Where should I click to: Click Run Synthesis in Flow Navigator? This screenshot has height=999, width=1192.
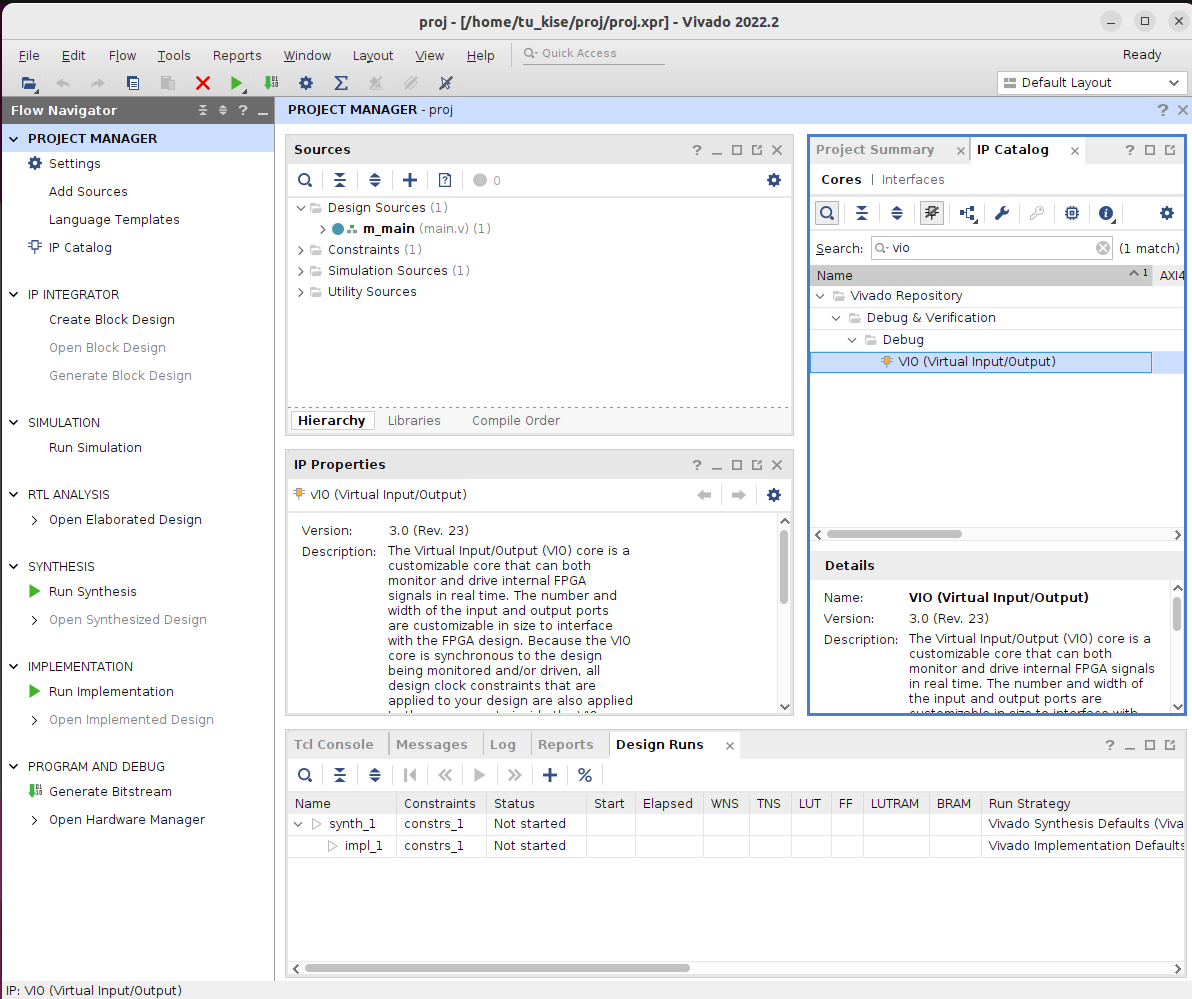92,592
